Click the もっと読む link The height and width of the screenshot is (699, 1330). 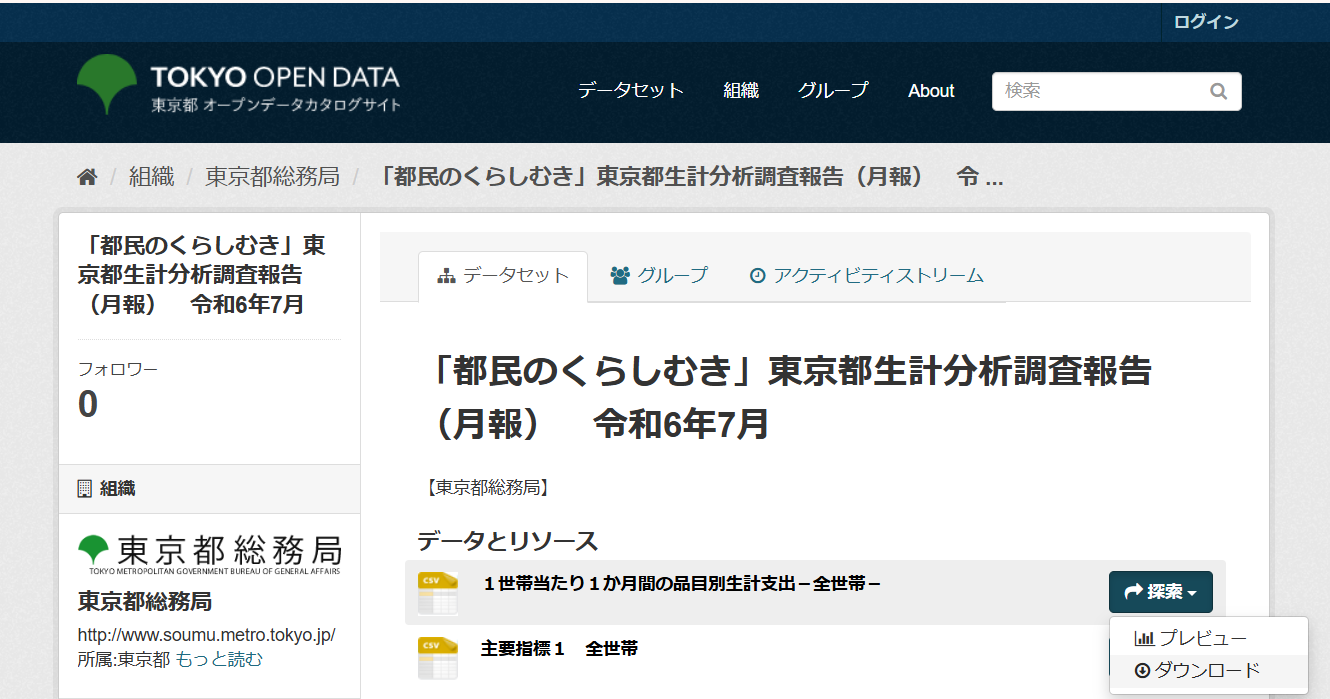click(x=219, y=659)
